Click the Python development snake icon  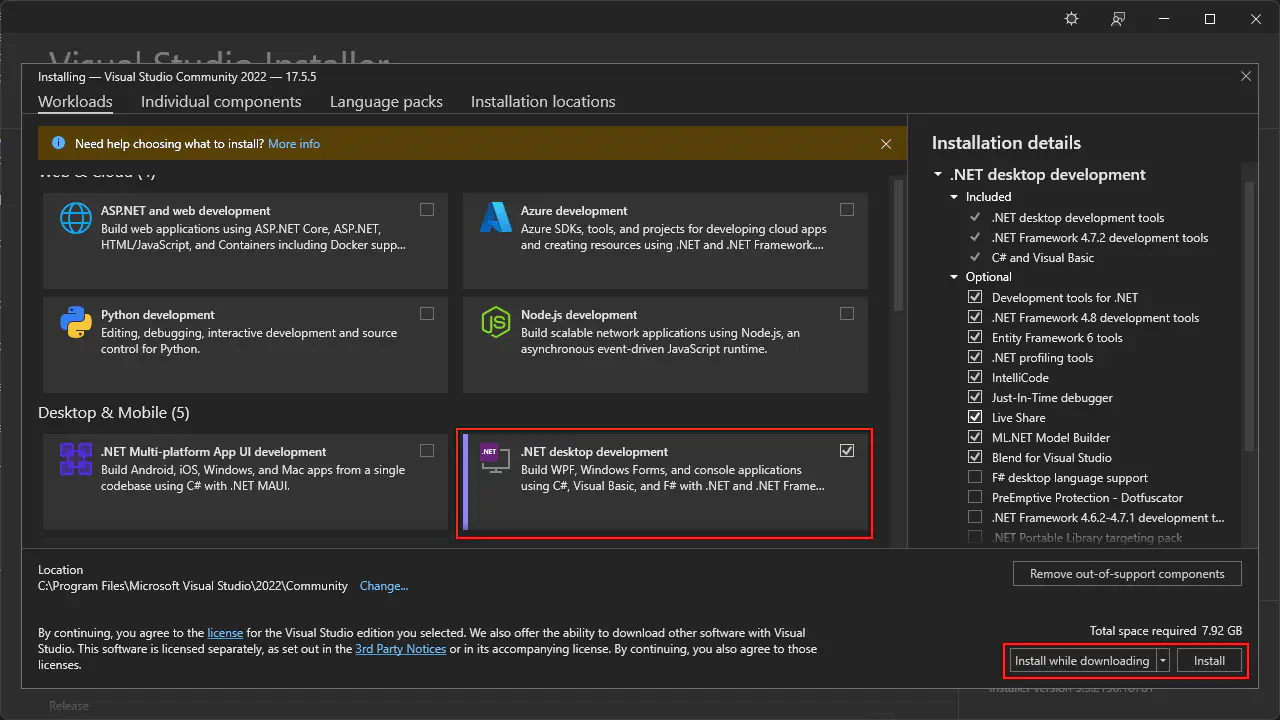pyautogui.click(x=76, y=322)
